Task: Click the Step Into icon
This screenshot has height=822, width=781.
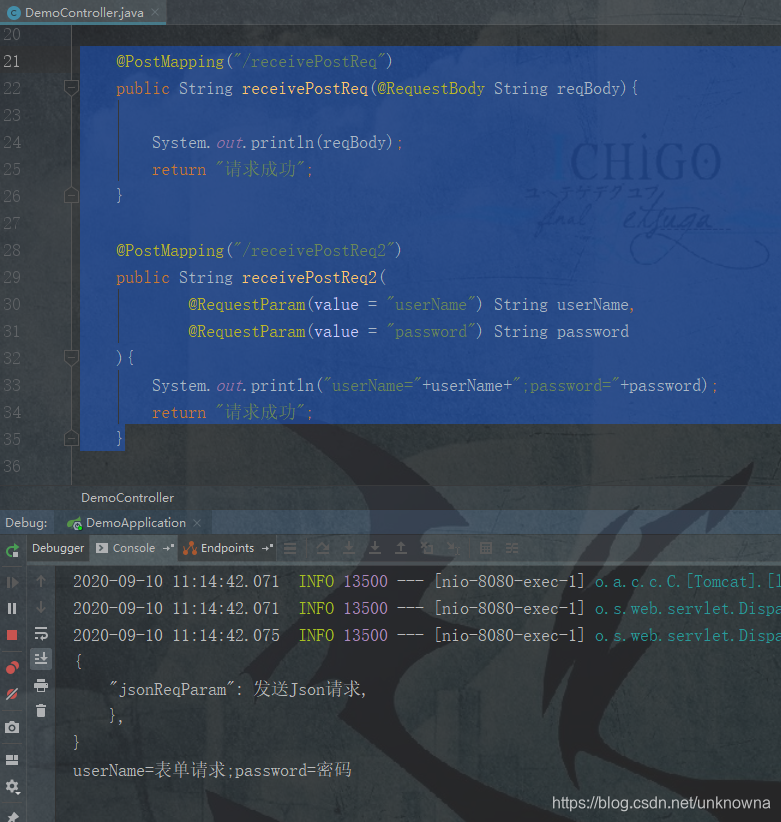Action: point(349,548)
